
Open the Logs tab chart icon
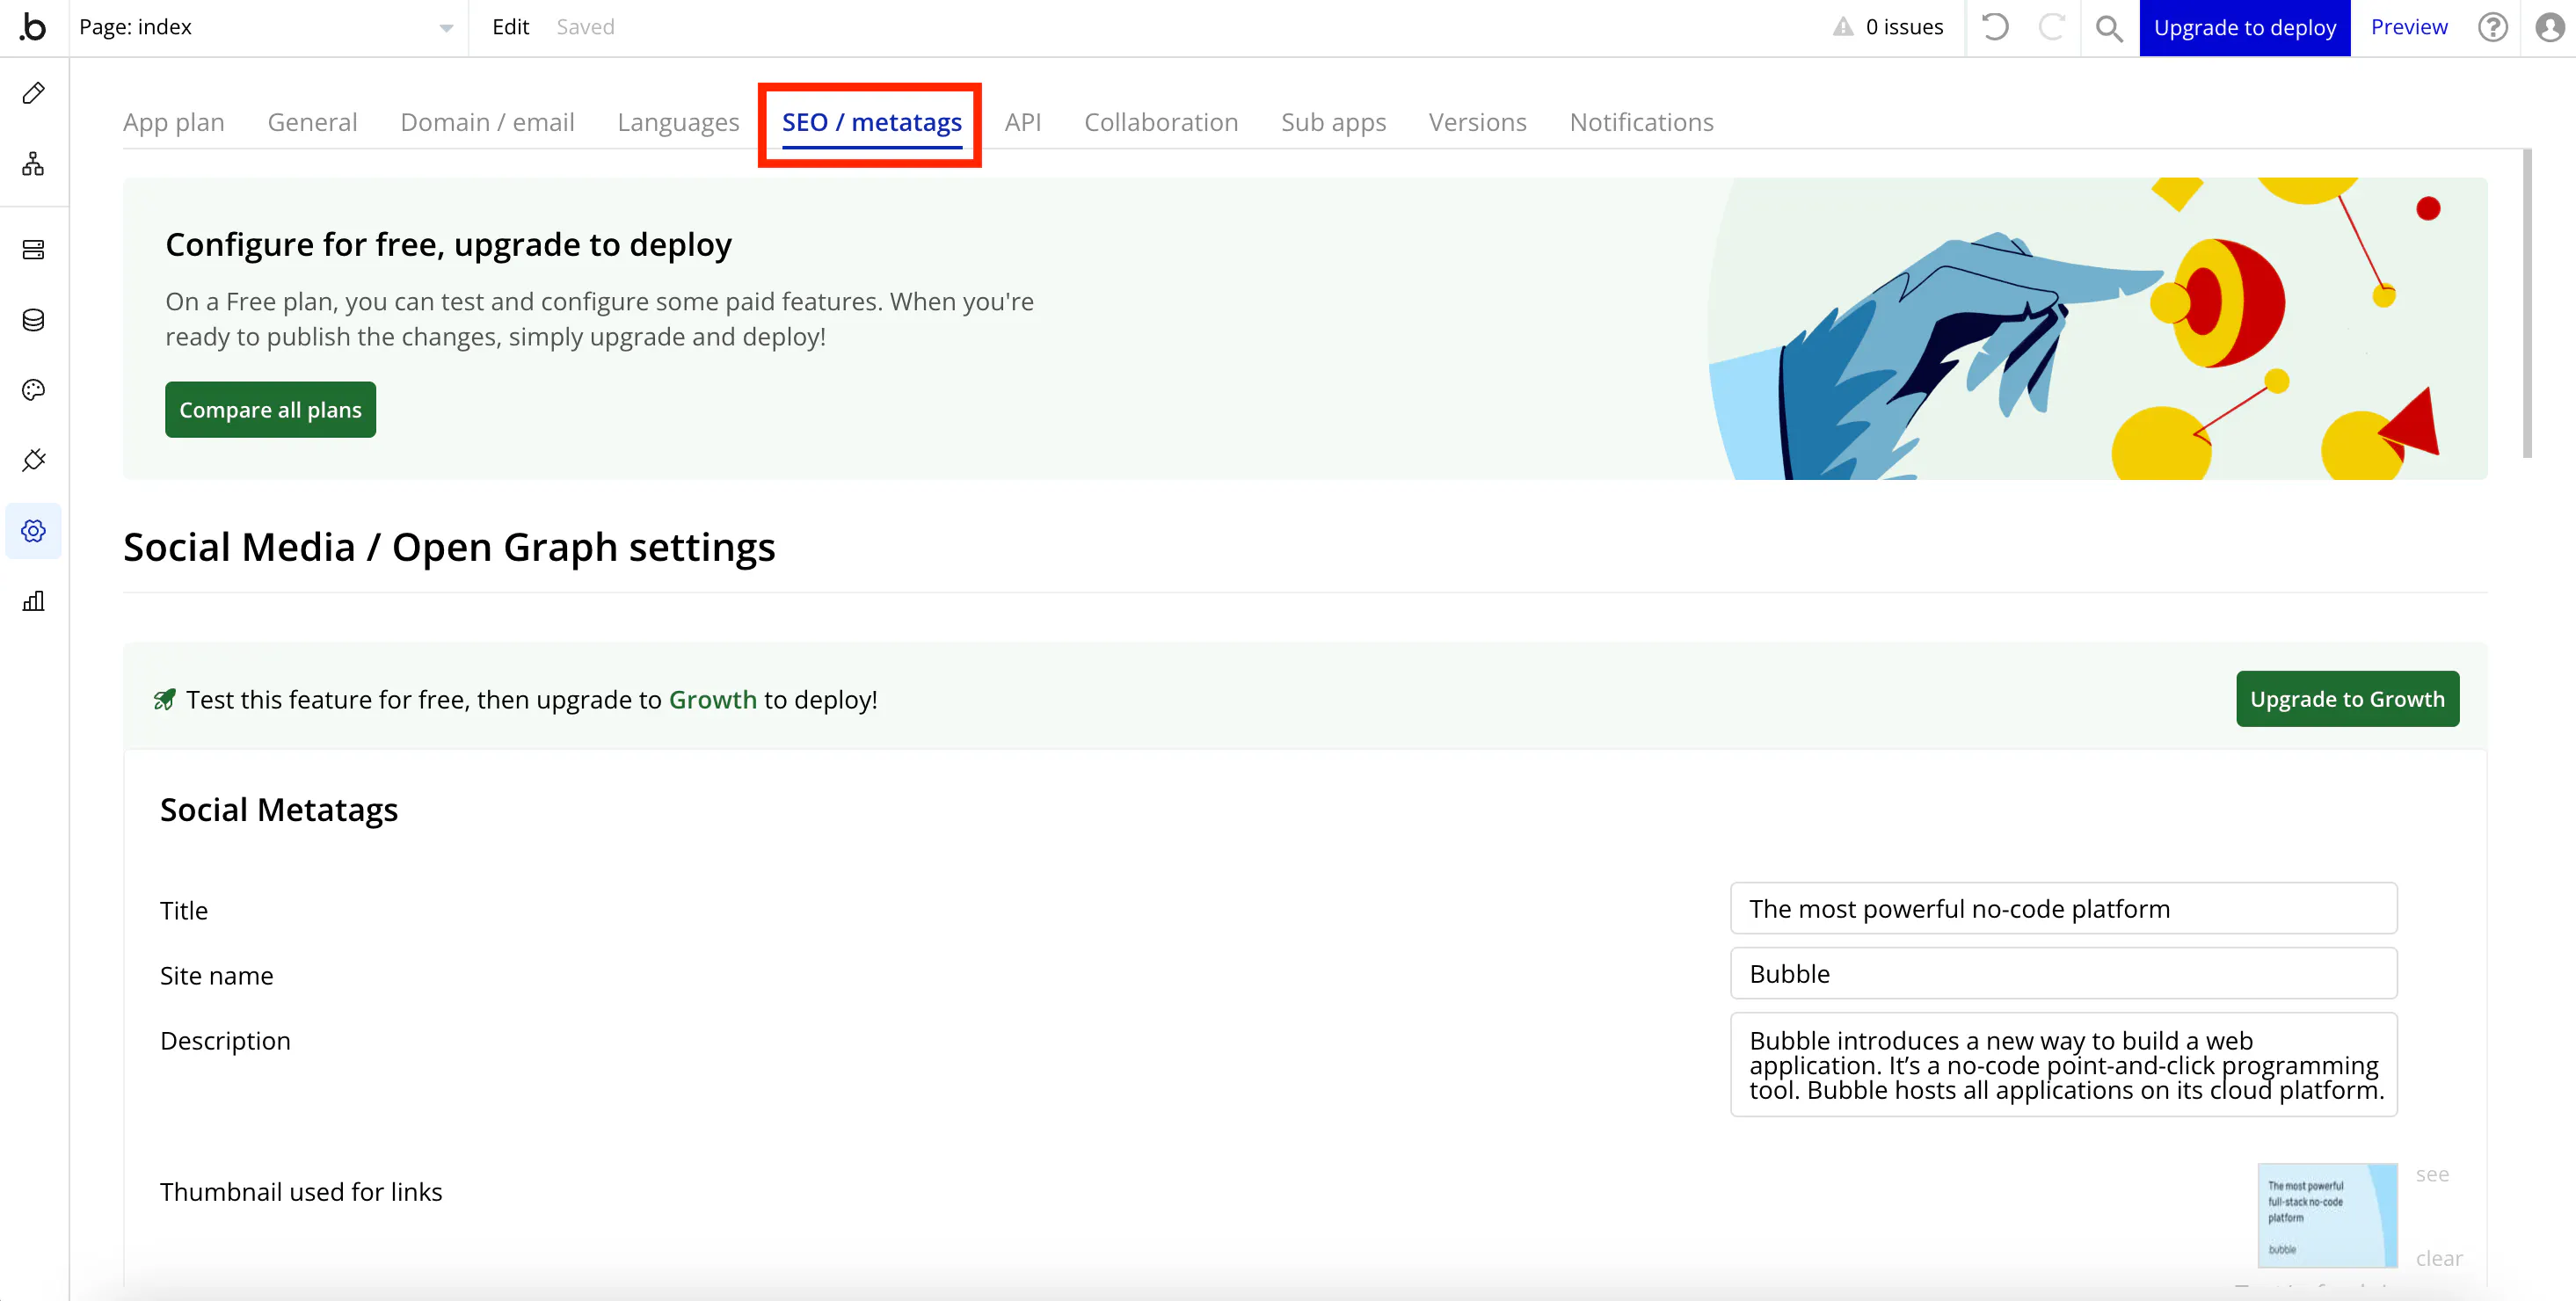pyautogui.click(x=33, y=601)
